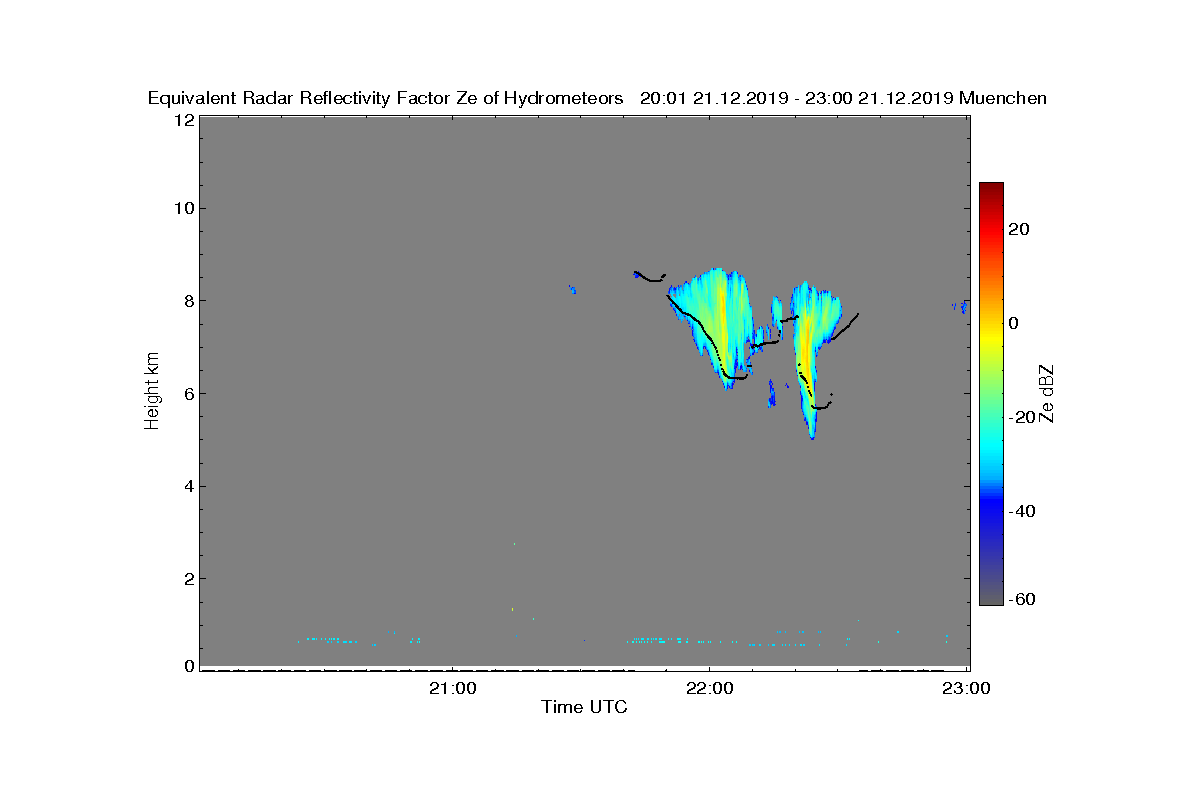Click the height tick label 0
This screenshot has width=1200, height=800.
[188, 666]
